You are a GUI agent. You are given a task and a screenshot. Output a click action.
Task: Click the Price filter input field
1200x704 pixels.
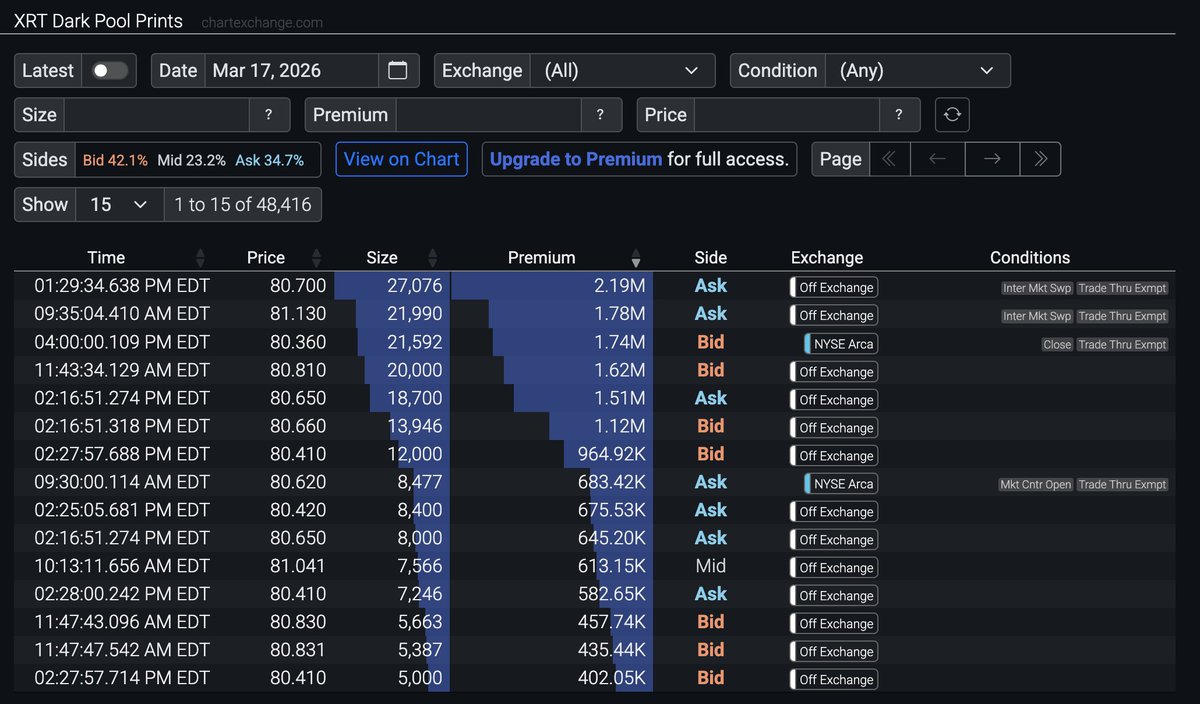[x=787, y=115]
